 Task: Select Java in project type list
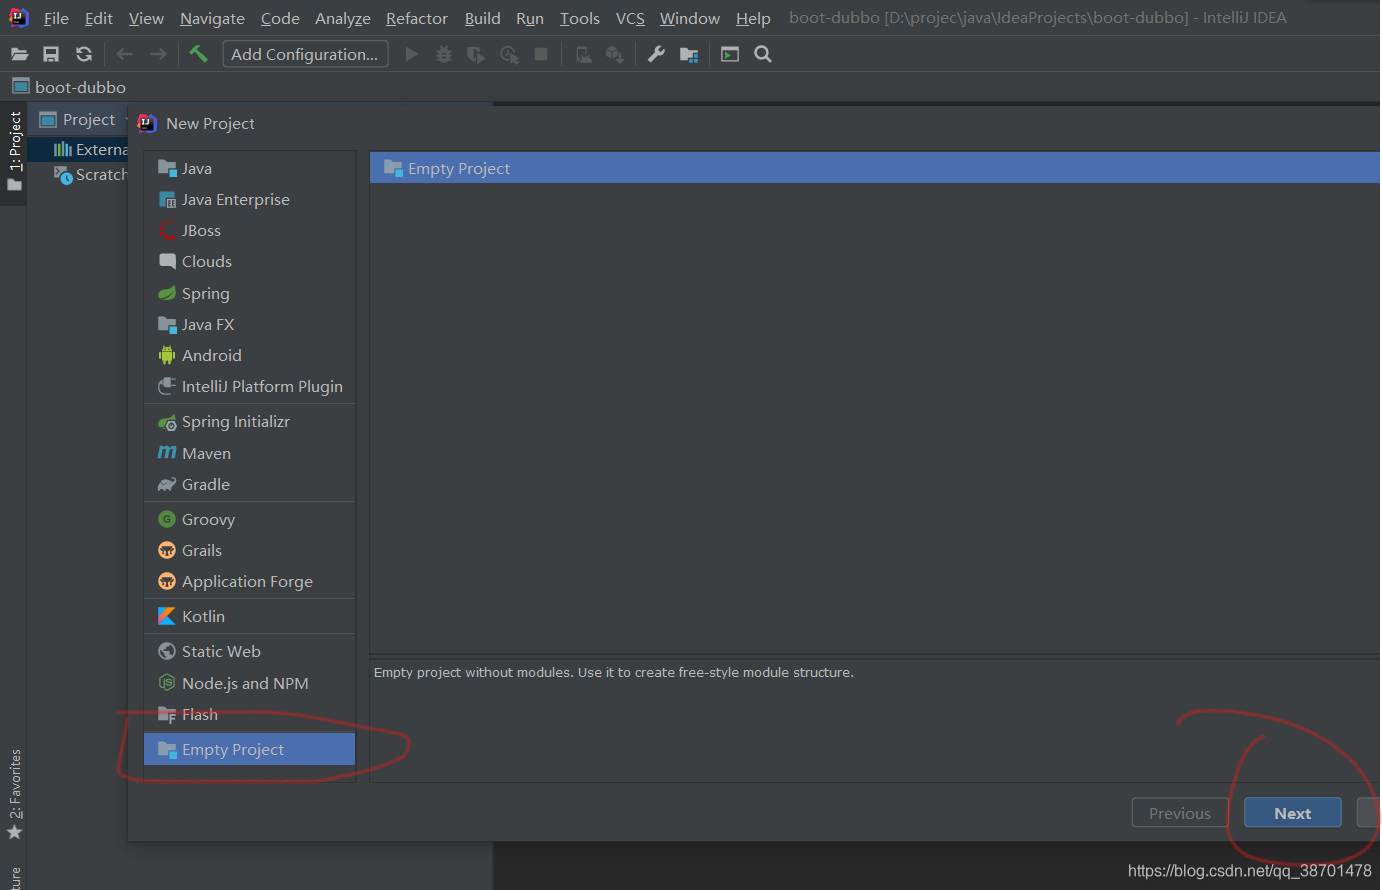click(x=250, y=168)
